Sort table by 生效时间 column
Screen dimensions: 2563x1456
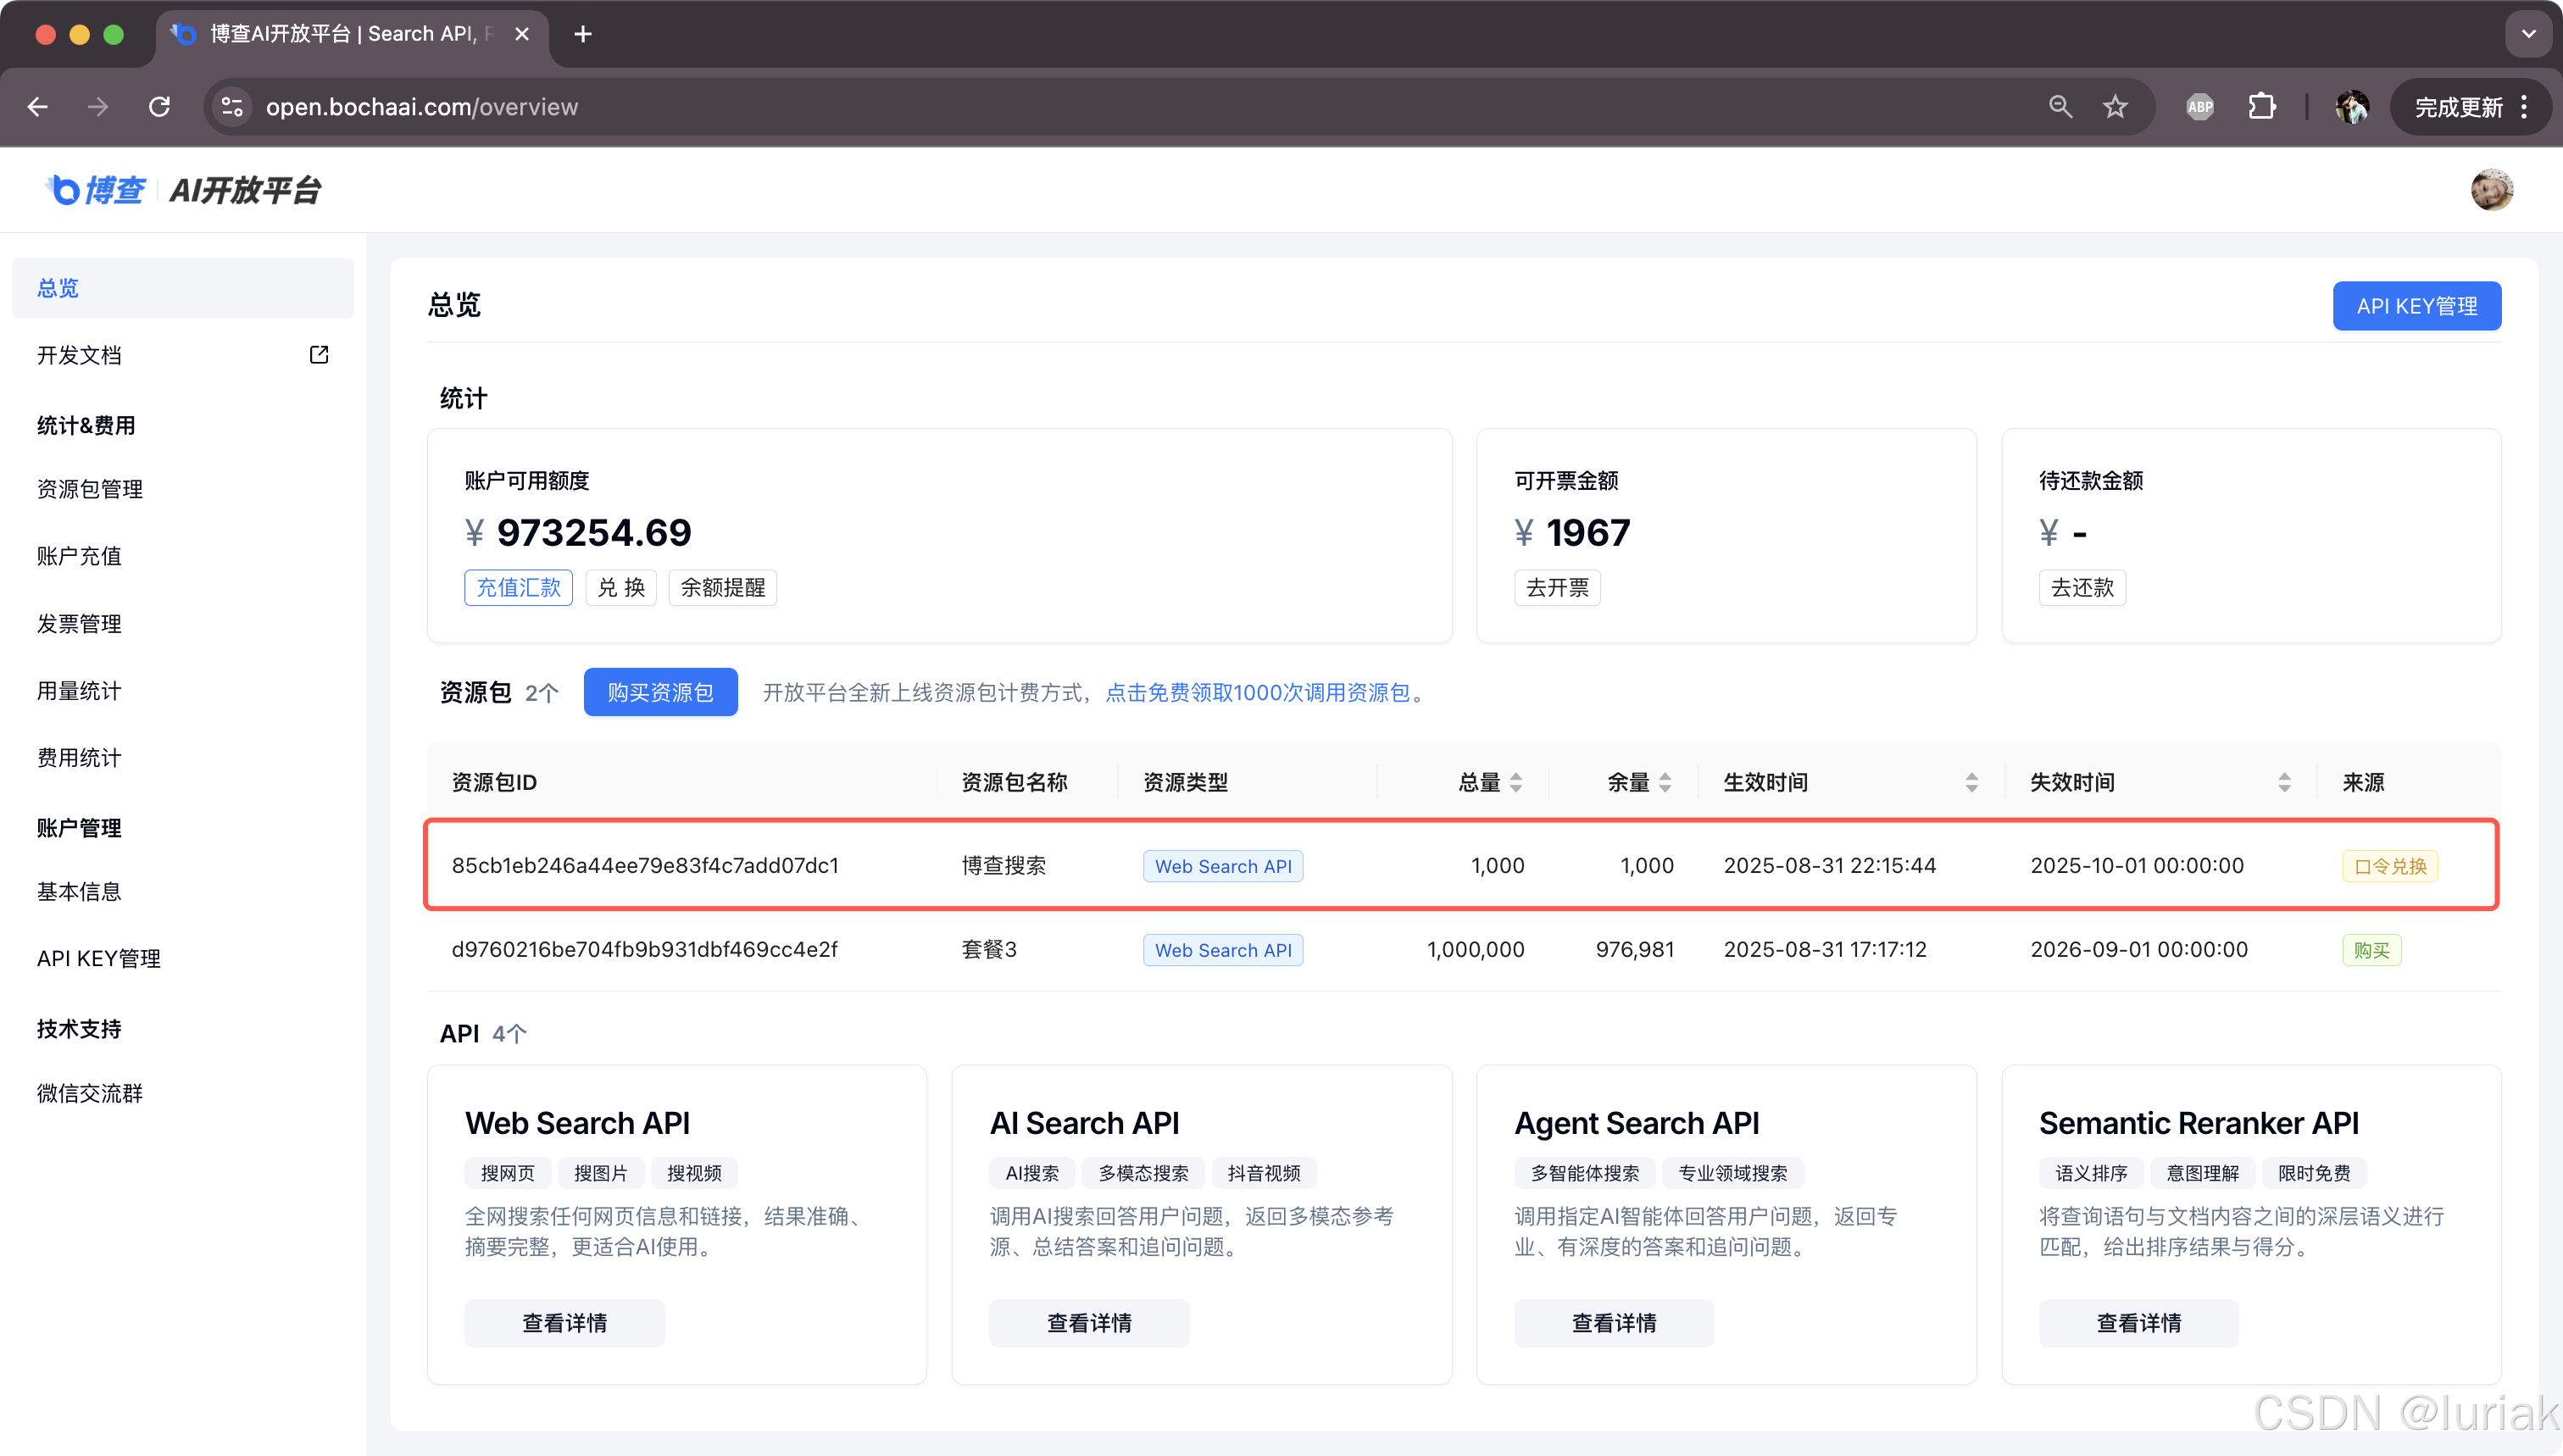[x=1971, y=783]
